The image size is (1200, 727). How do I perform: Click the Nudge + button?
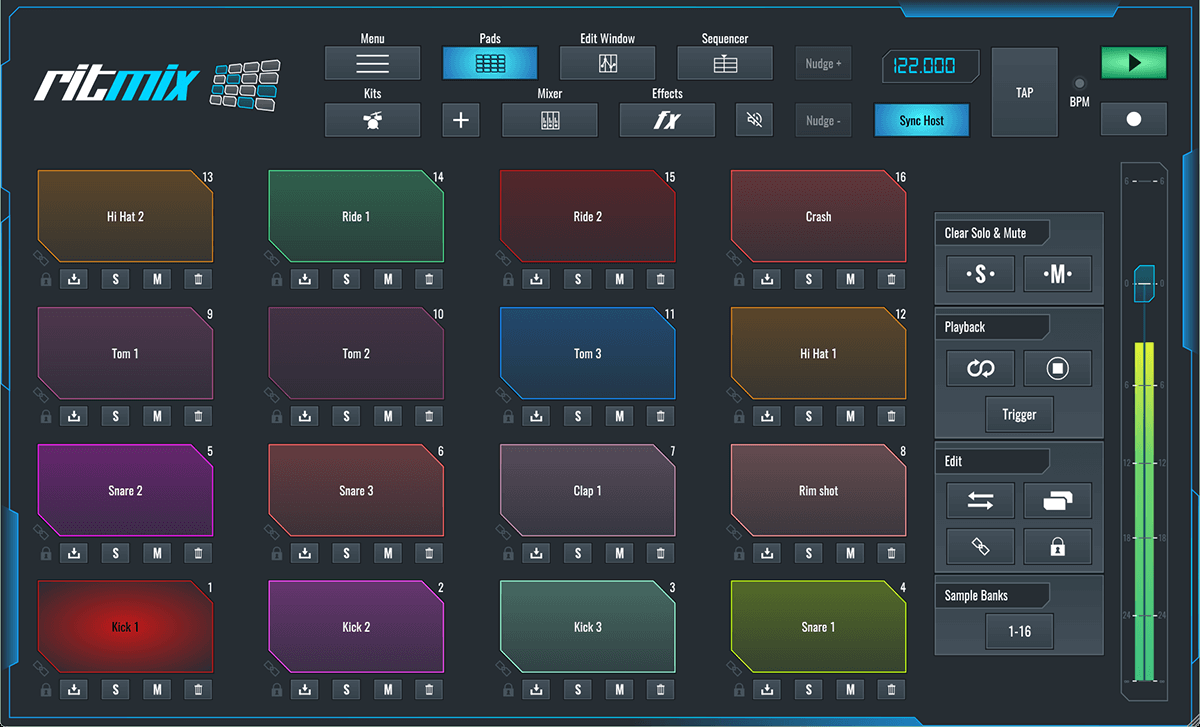tap(823, 63)
